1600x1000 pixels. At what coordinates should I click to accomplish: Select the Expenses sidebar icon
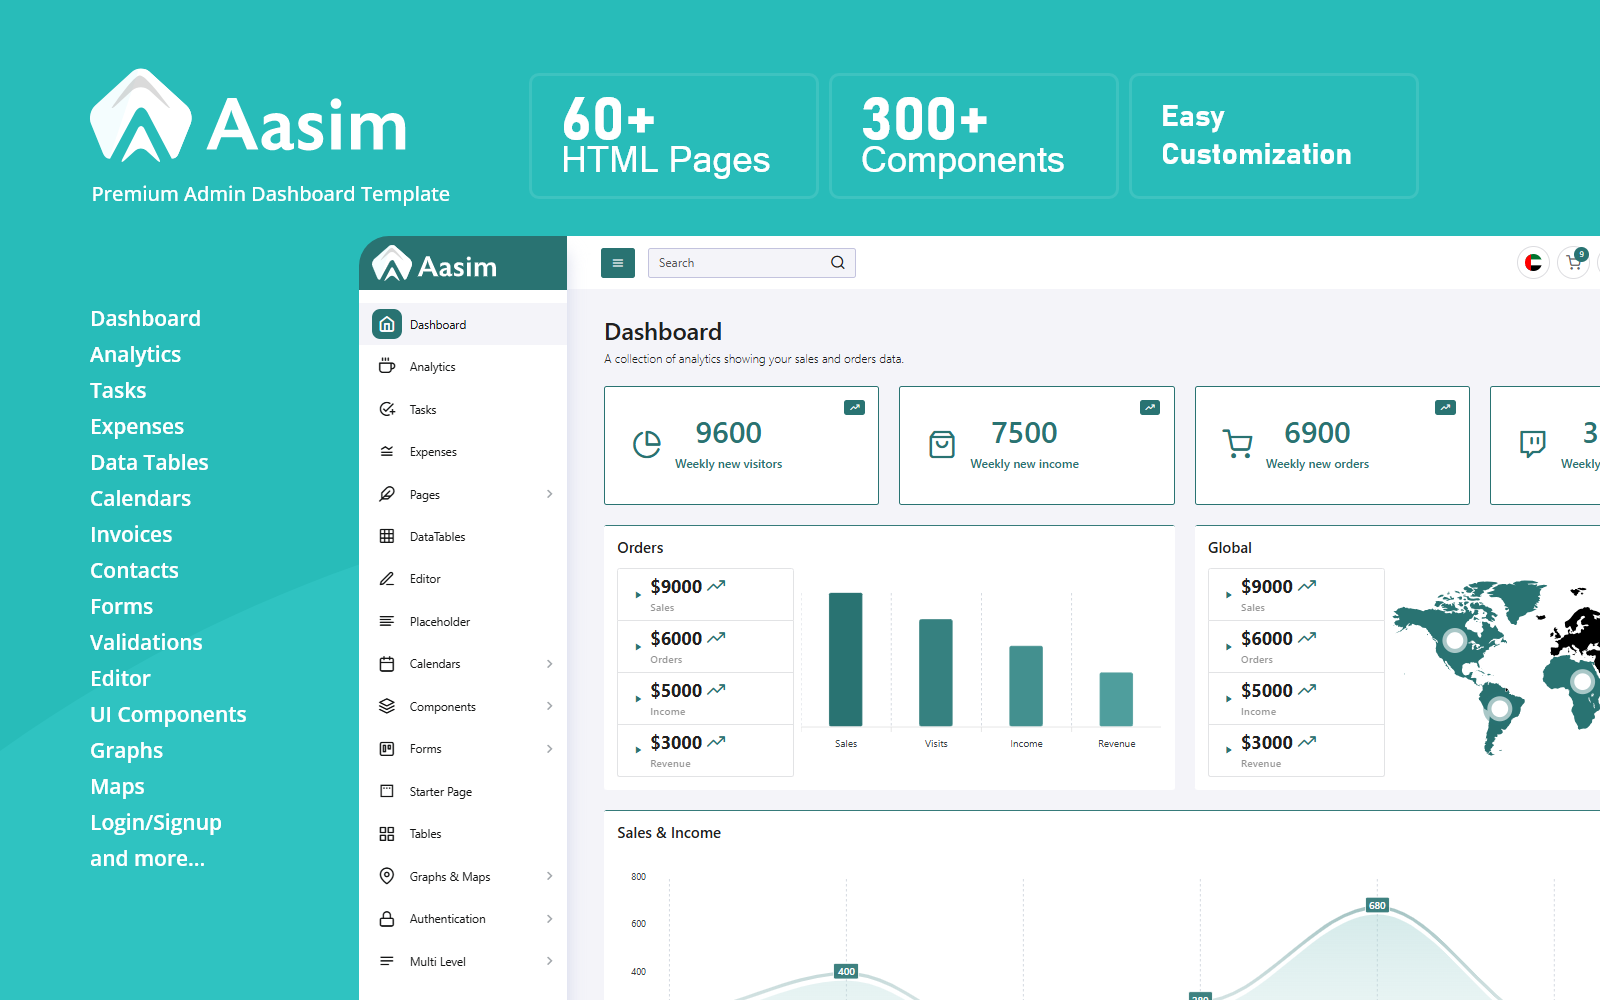pyautogui.click(x=387, y=451)
